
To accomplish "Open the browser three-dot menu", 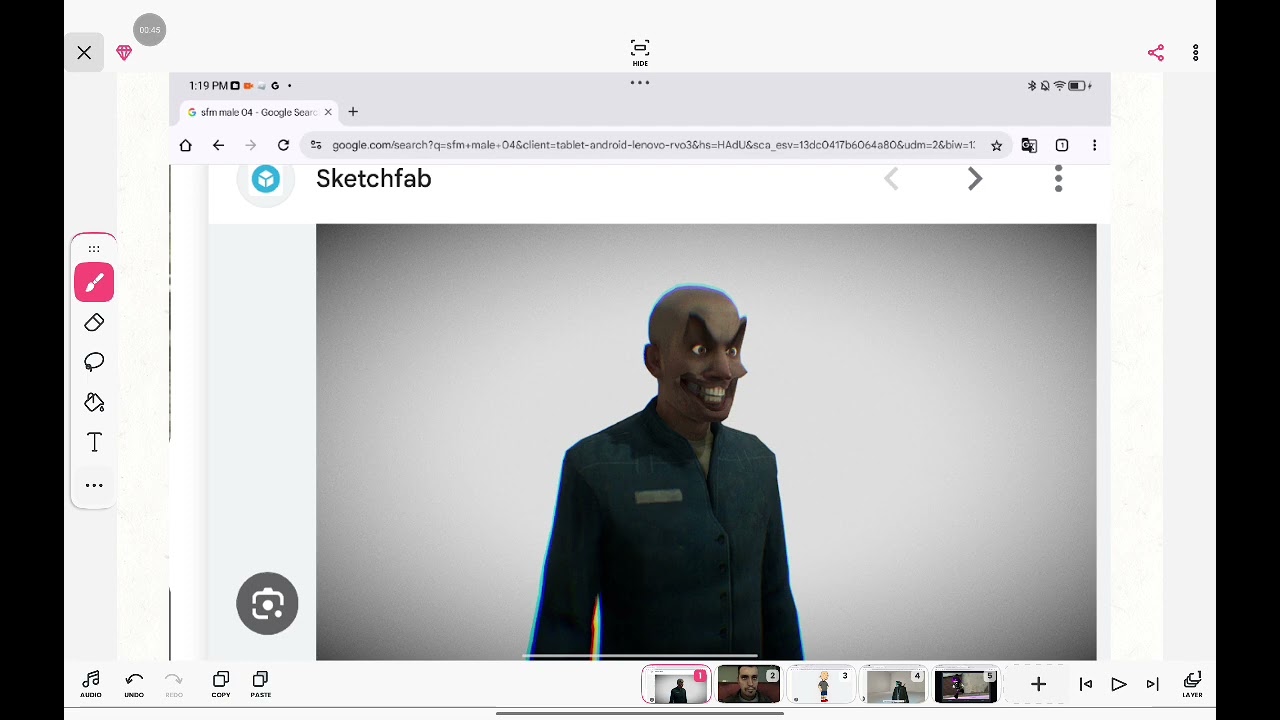I will (1095, 145).
